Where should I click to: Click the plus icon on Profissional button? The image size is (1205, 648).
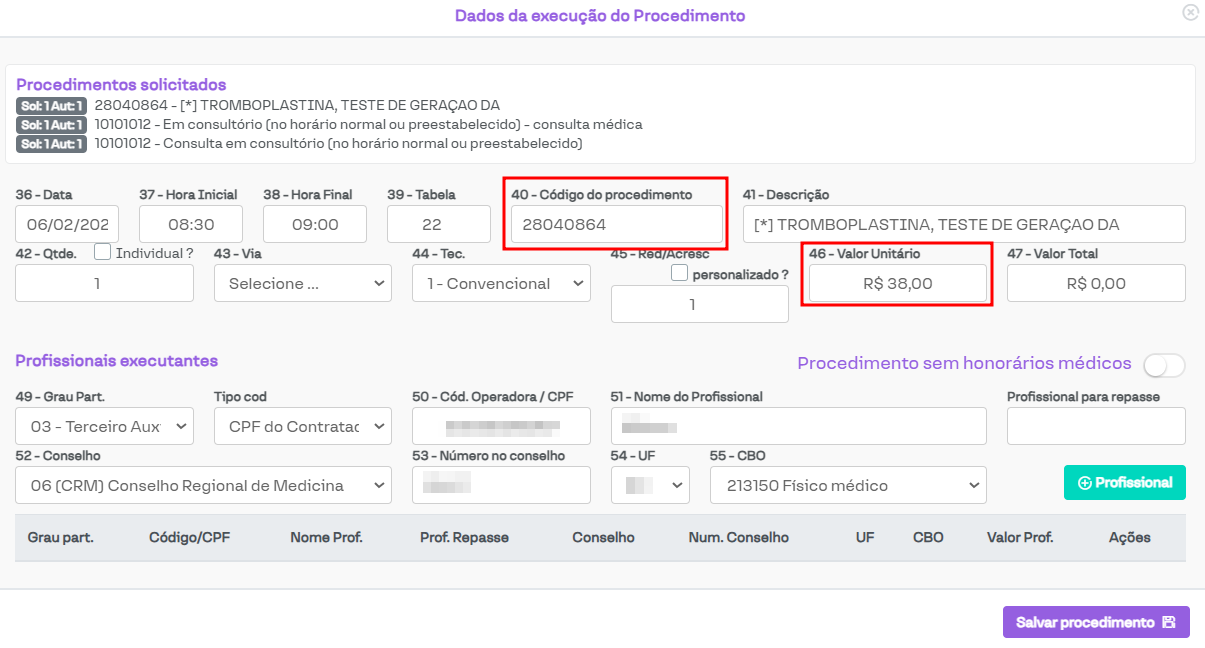click(x=1084, y=483)
